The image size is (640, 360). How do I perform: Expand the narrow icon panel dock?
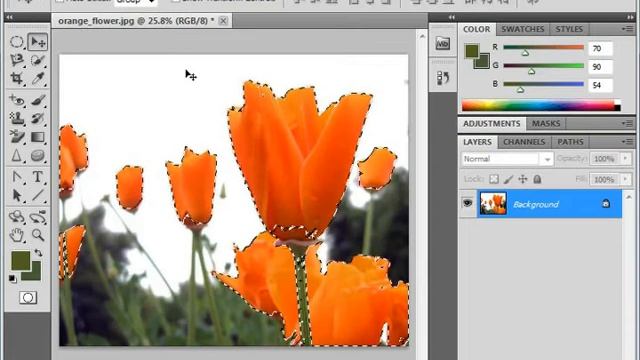pyautogui.click(x=451, y=17)
